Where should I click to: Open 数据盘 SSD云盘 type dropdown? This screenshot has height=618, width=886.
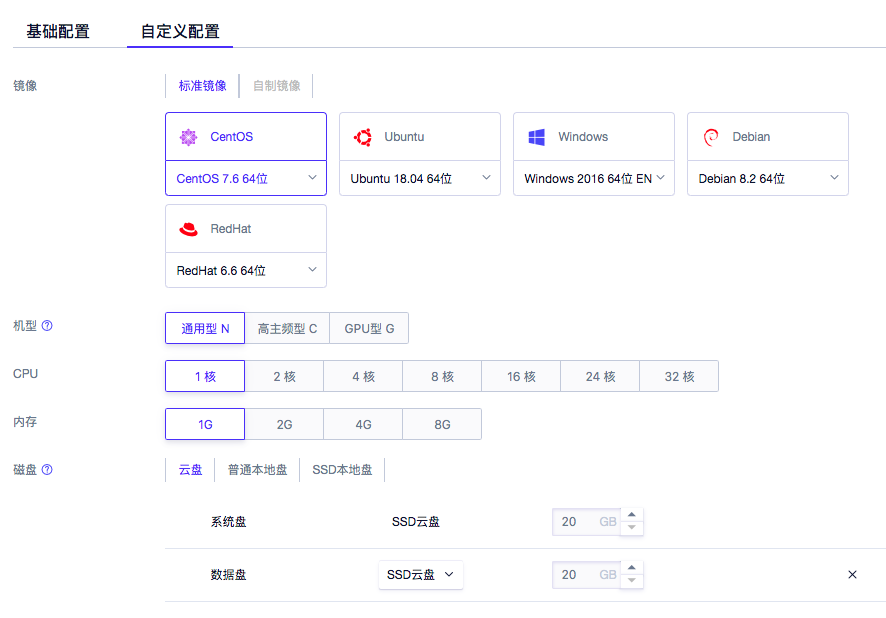[420, 575]
